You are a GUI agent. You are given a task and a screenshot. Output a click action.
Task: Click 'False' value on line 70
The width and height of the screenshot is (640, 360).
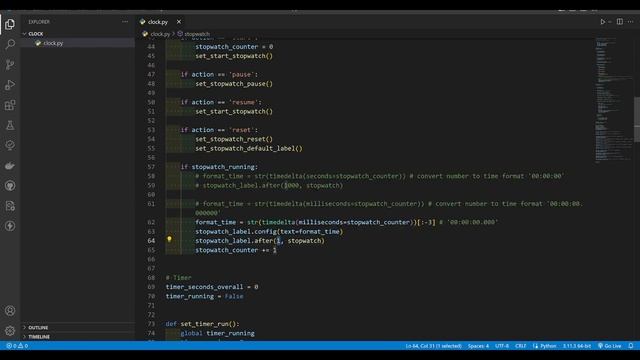pyautogui.click(x=234, y=296)
